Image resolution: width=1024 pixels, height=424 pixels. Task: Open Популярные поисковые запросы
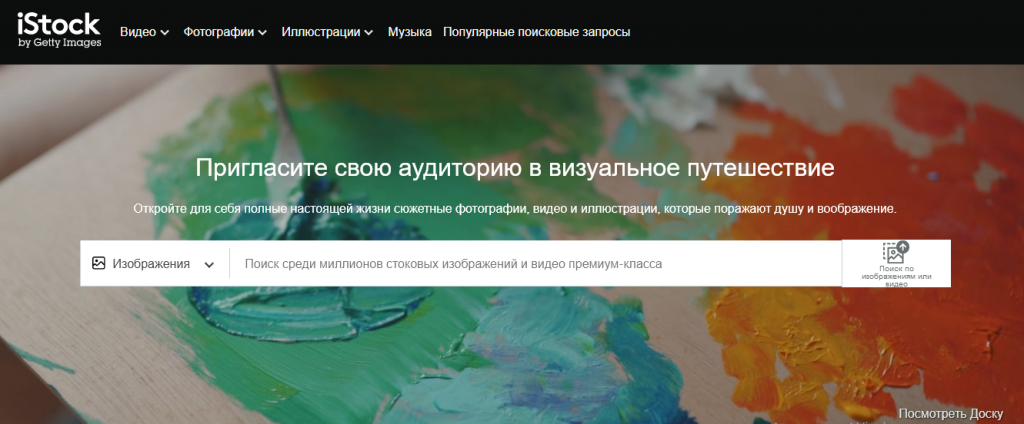537,32
